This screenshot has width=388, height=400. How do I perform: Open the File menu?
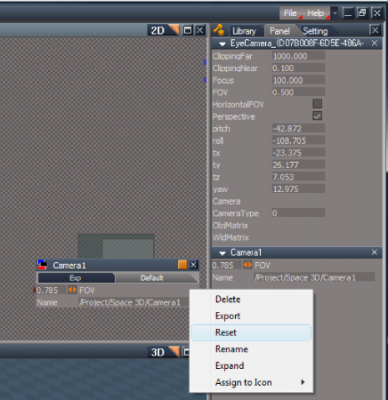[x=290, y=13]
